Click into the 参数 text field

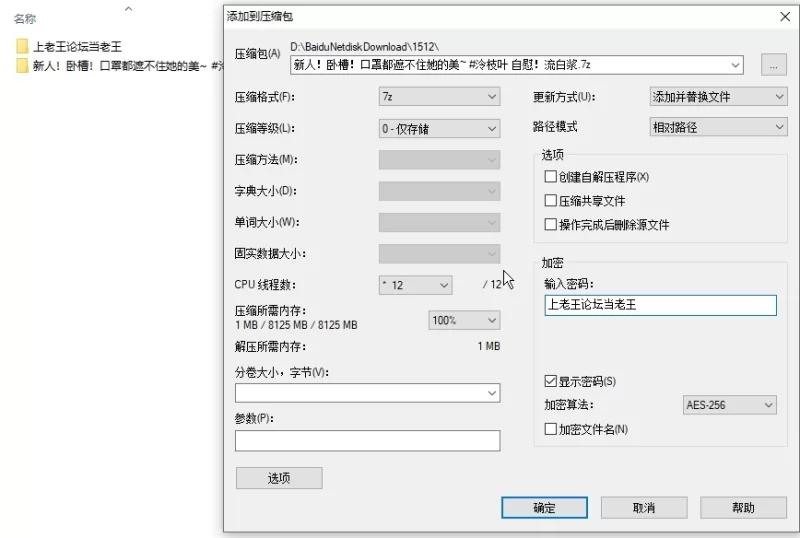367,441
